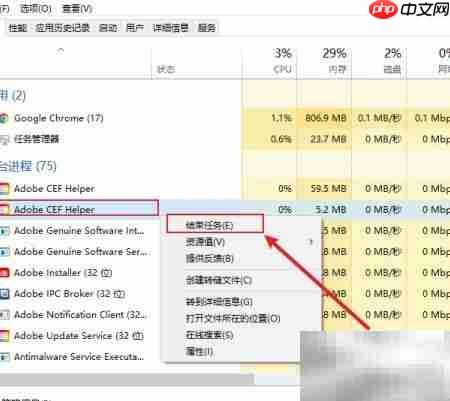Open the 选项(O) menu
The image size is (450, 401).
point(36,9)
